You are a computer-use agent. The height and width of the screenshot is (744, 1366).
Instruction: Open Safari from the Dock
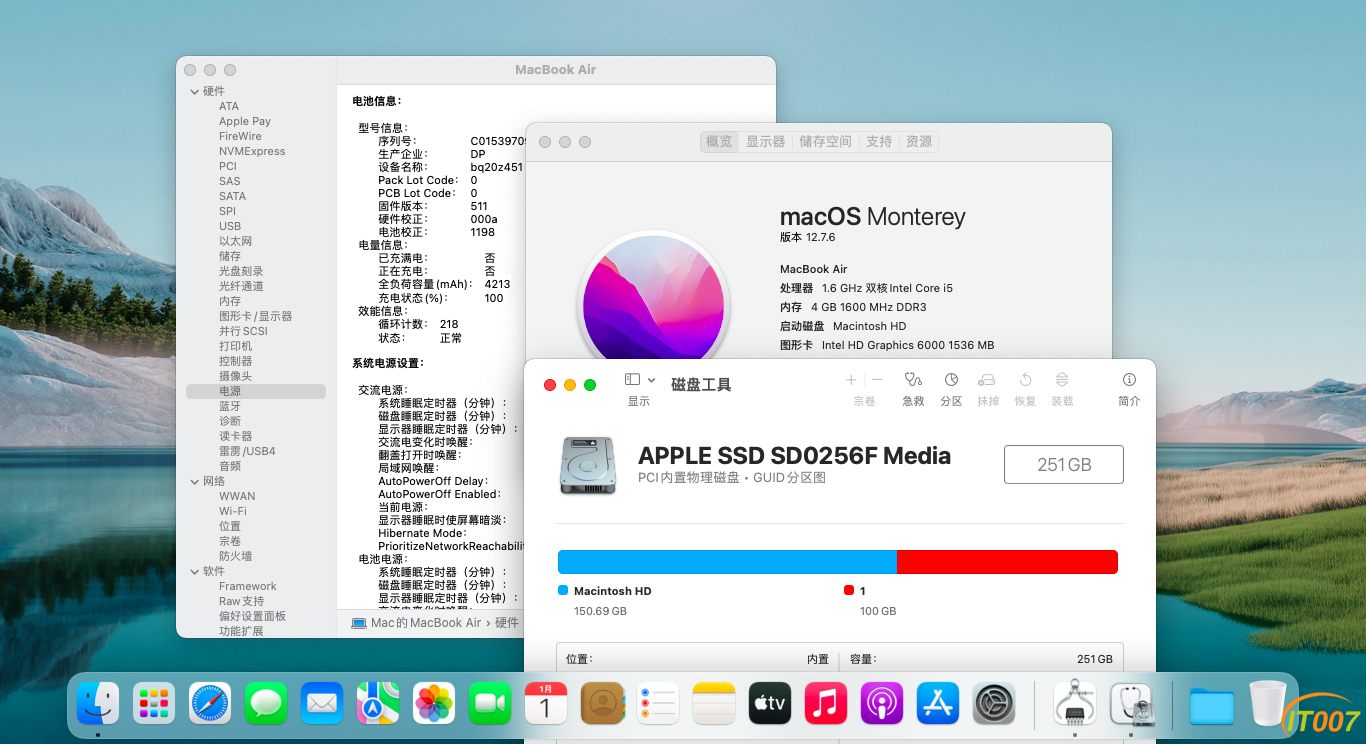(x=210, y=704)
